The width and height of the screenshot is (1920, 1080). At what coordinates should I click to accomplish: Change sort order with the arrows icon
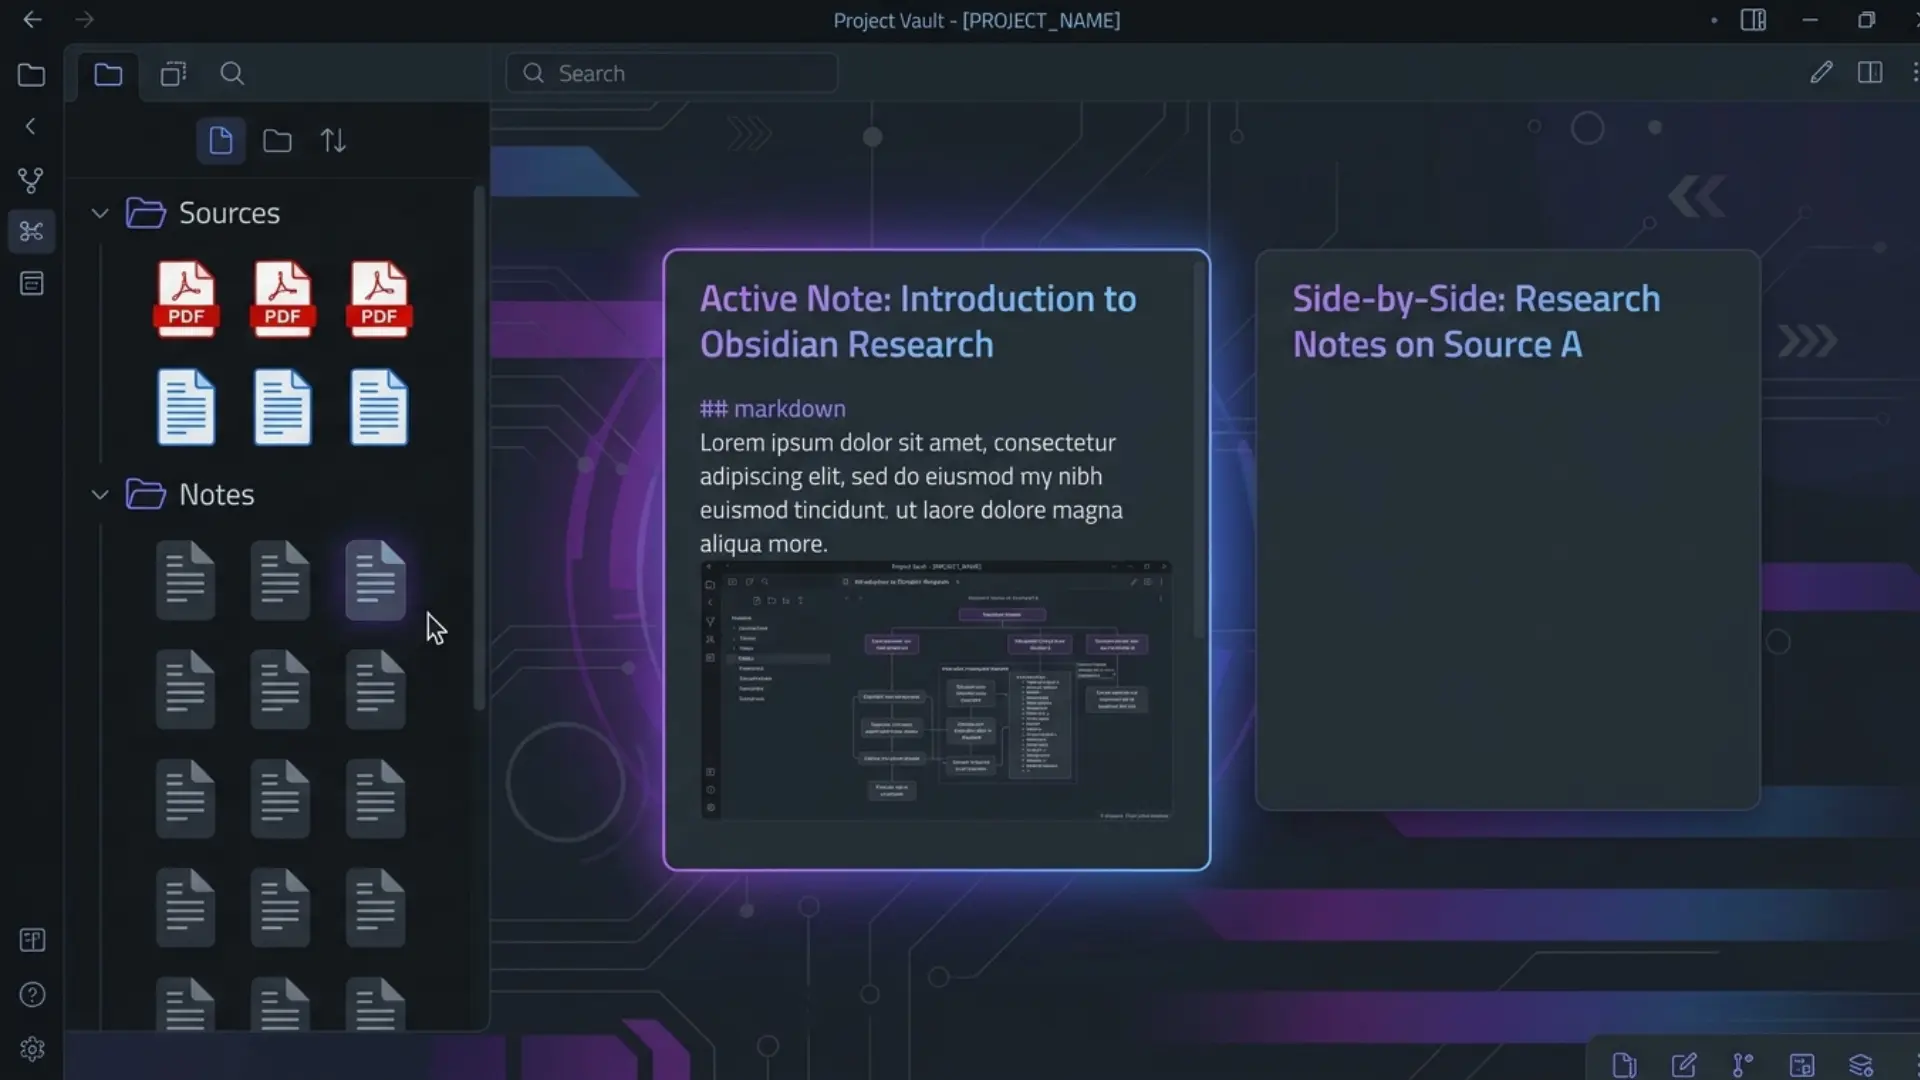tap(334, 141)
